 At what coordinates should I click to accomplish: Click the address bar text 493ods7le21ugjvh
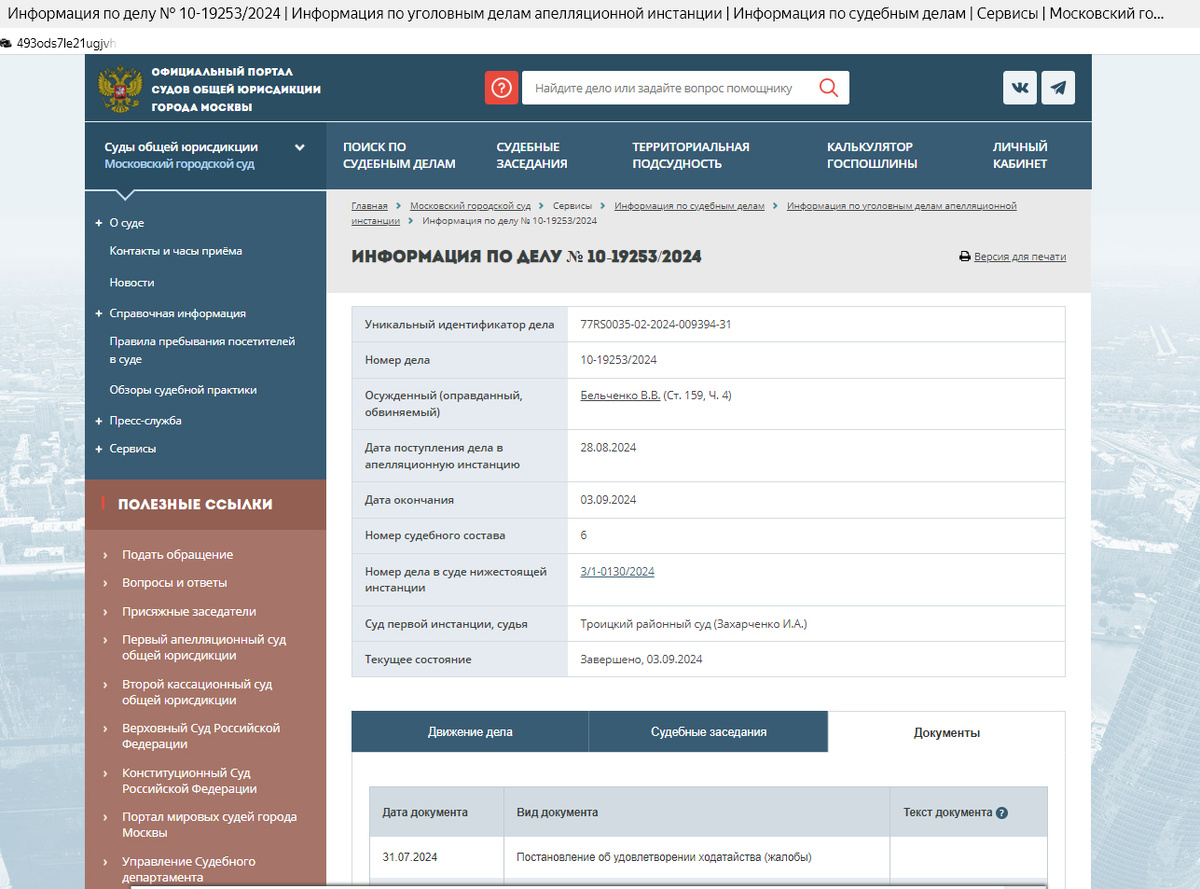tap(66, 44)
